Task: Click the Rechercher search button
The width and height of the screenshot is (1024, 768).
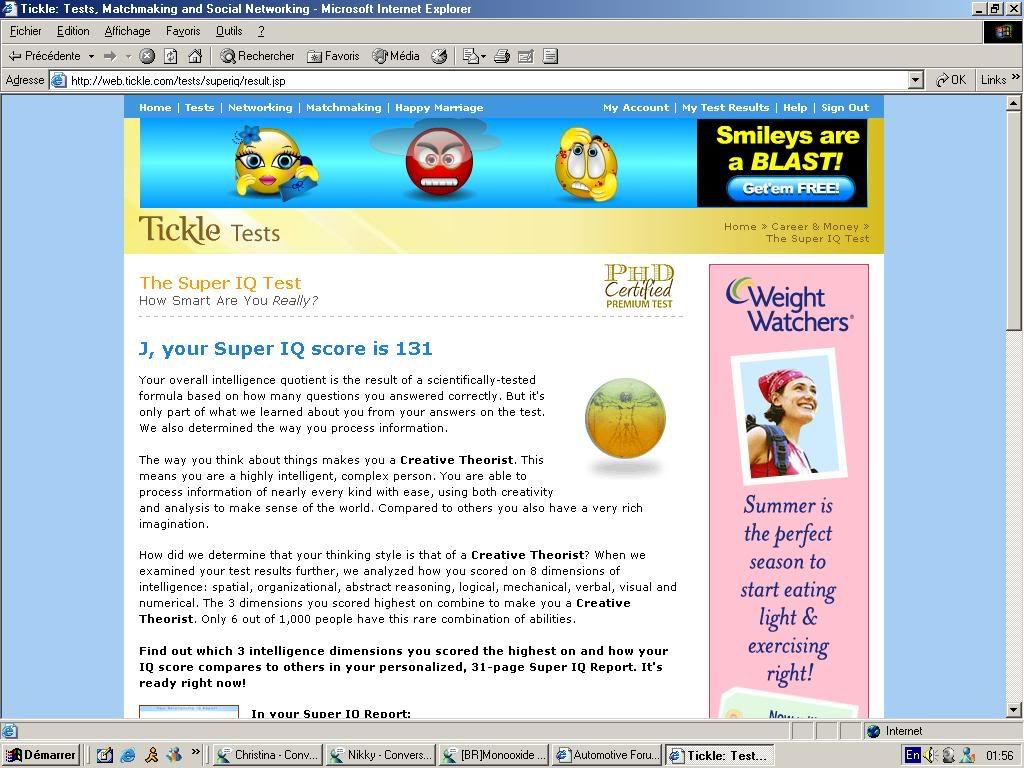Action: (x=257, y=56)
